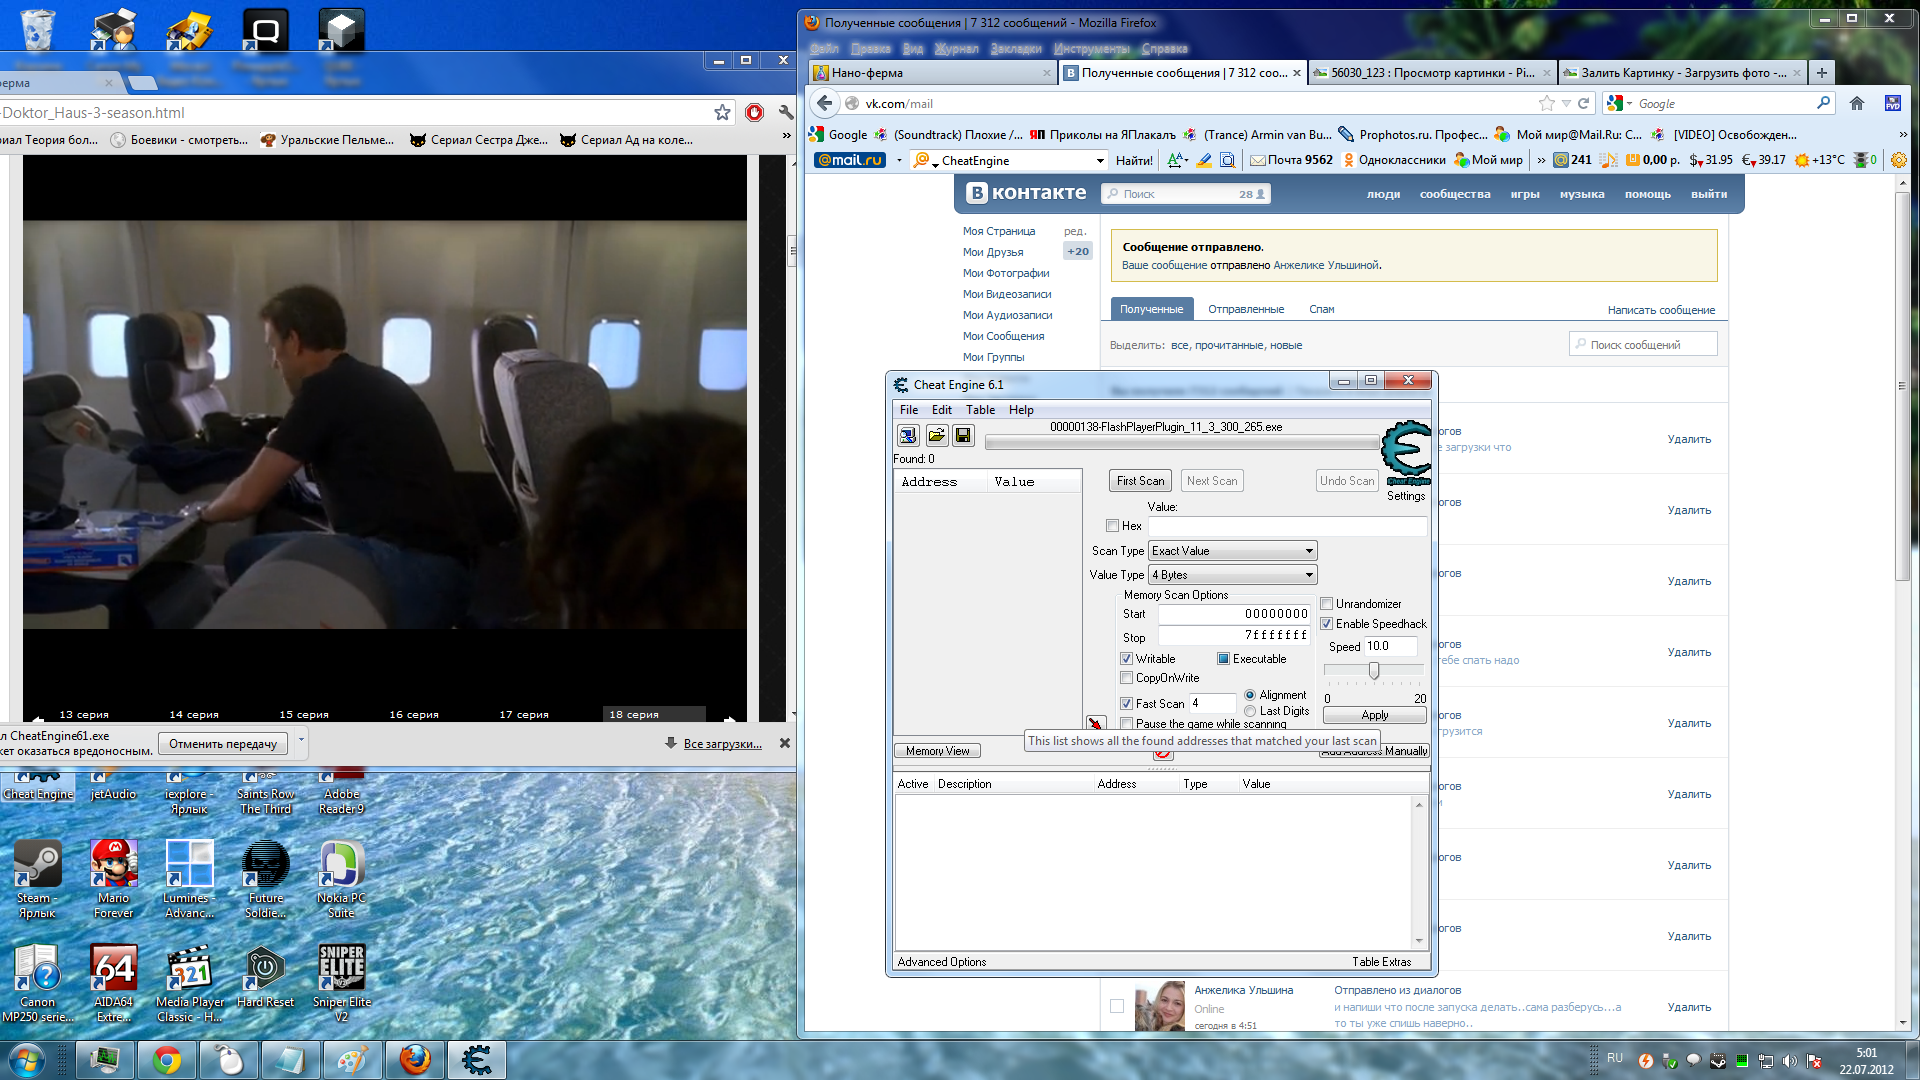
Task: Click the volume speaker icon in system tray
Action: tap(1789, 1061)
